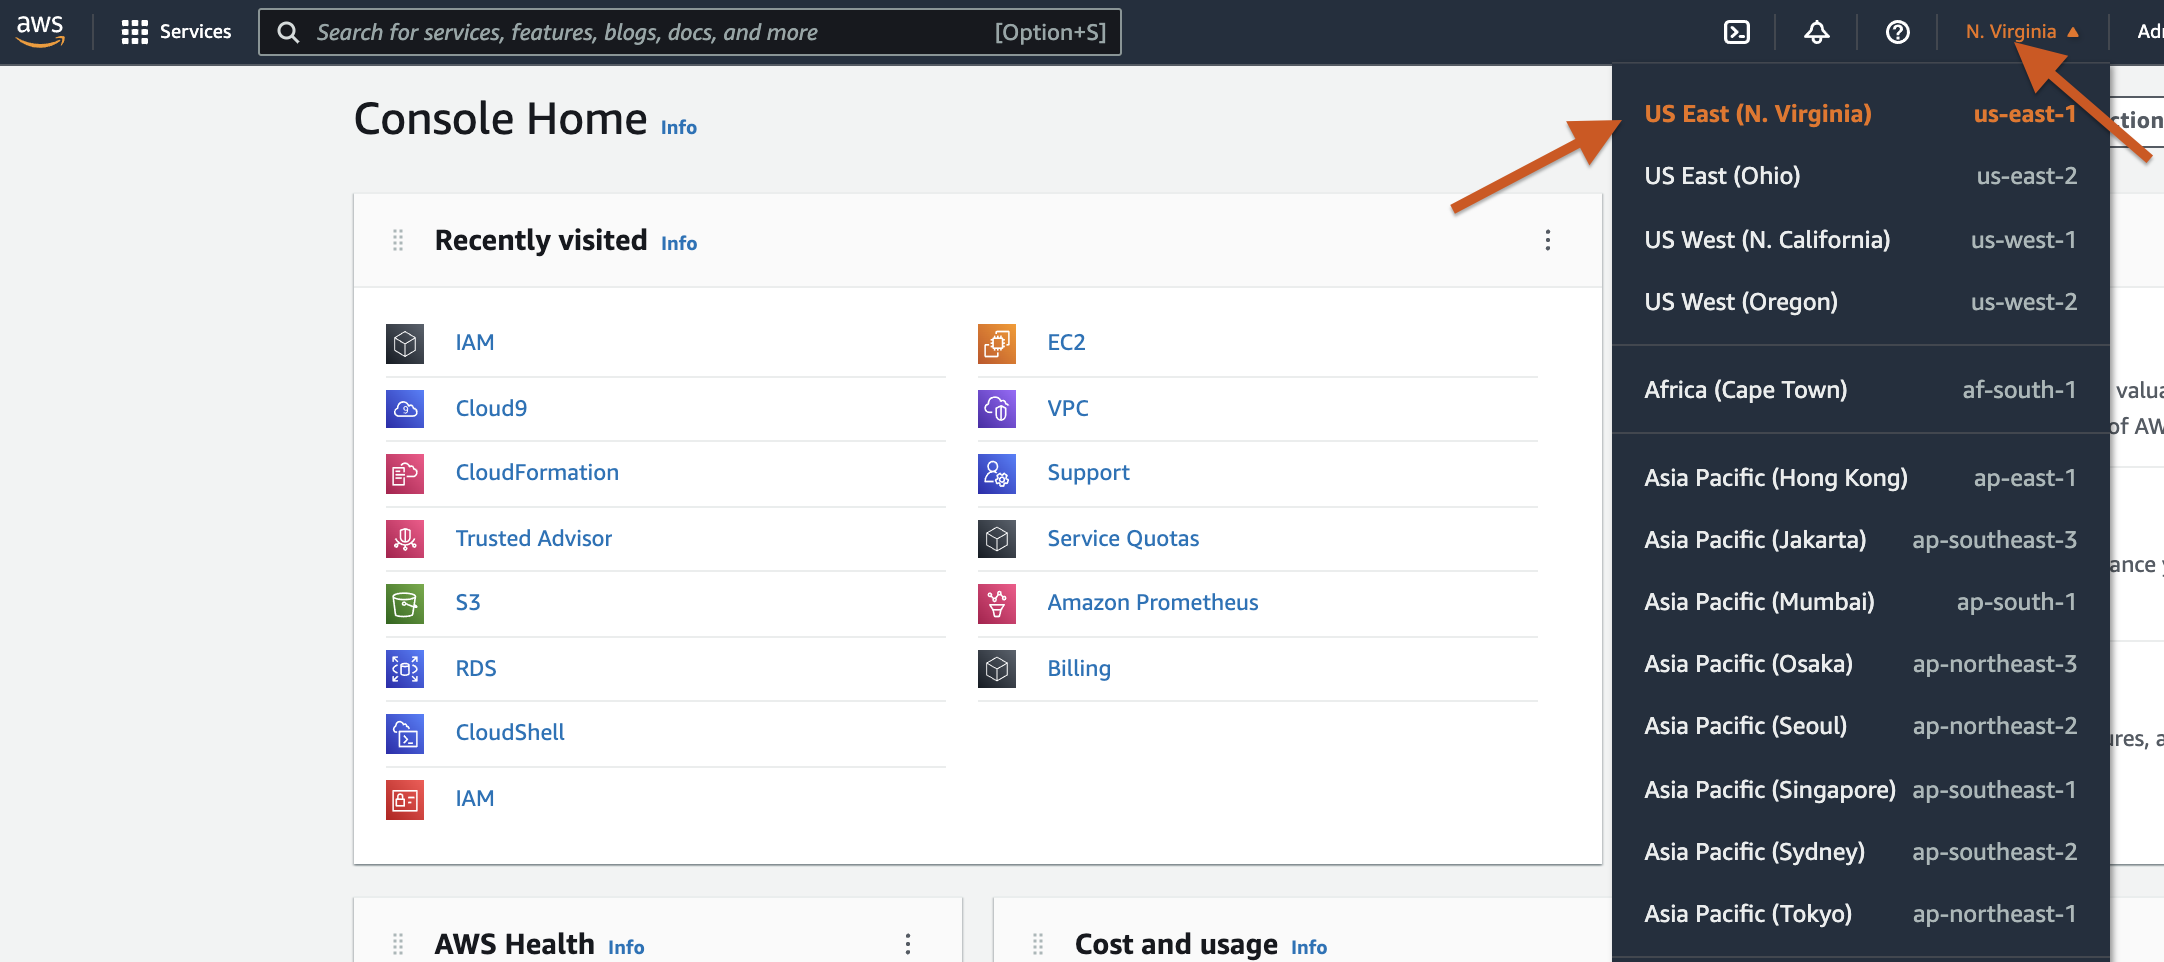The image size is (2164, 962).
Task: Click the S3 bucket icon
Action: click(x=405, y=603)
